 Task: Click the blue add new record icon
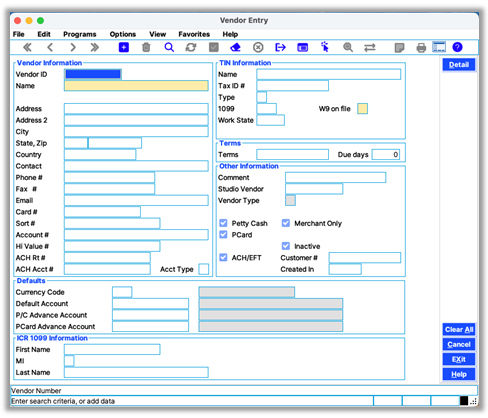(124, 47)
